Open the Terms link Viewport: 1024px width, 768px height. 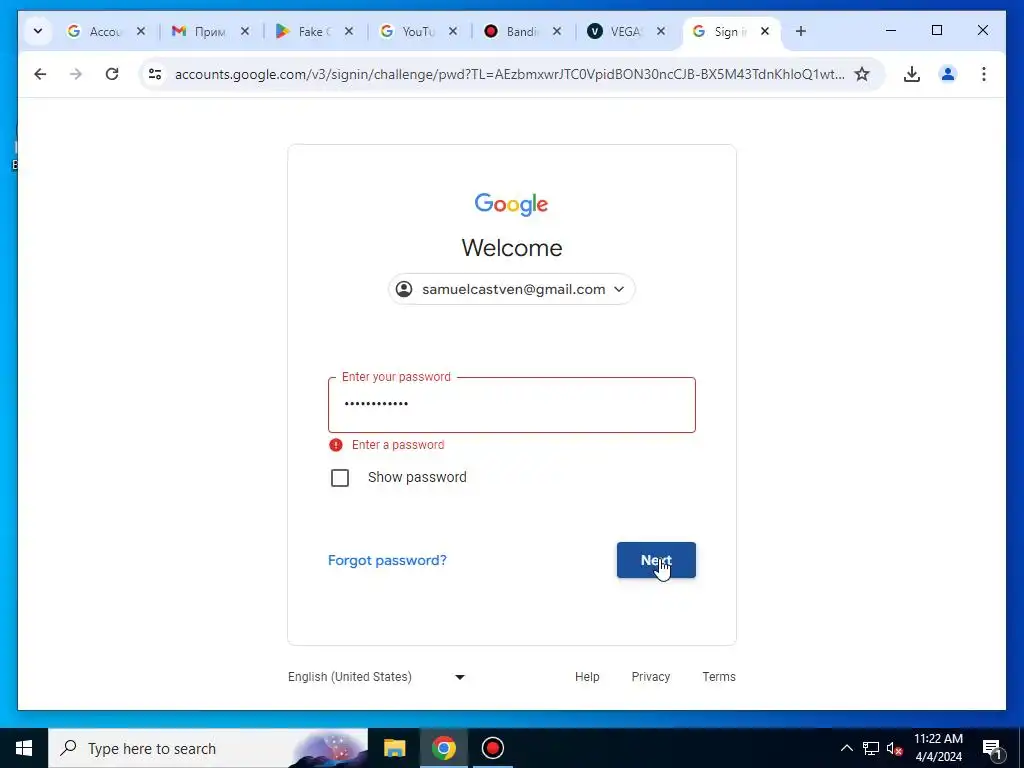click(x=719, y=677)
